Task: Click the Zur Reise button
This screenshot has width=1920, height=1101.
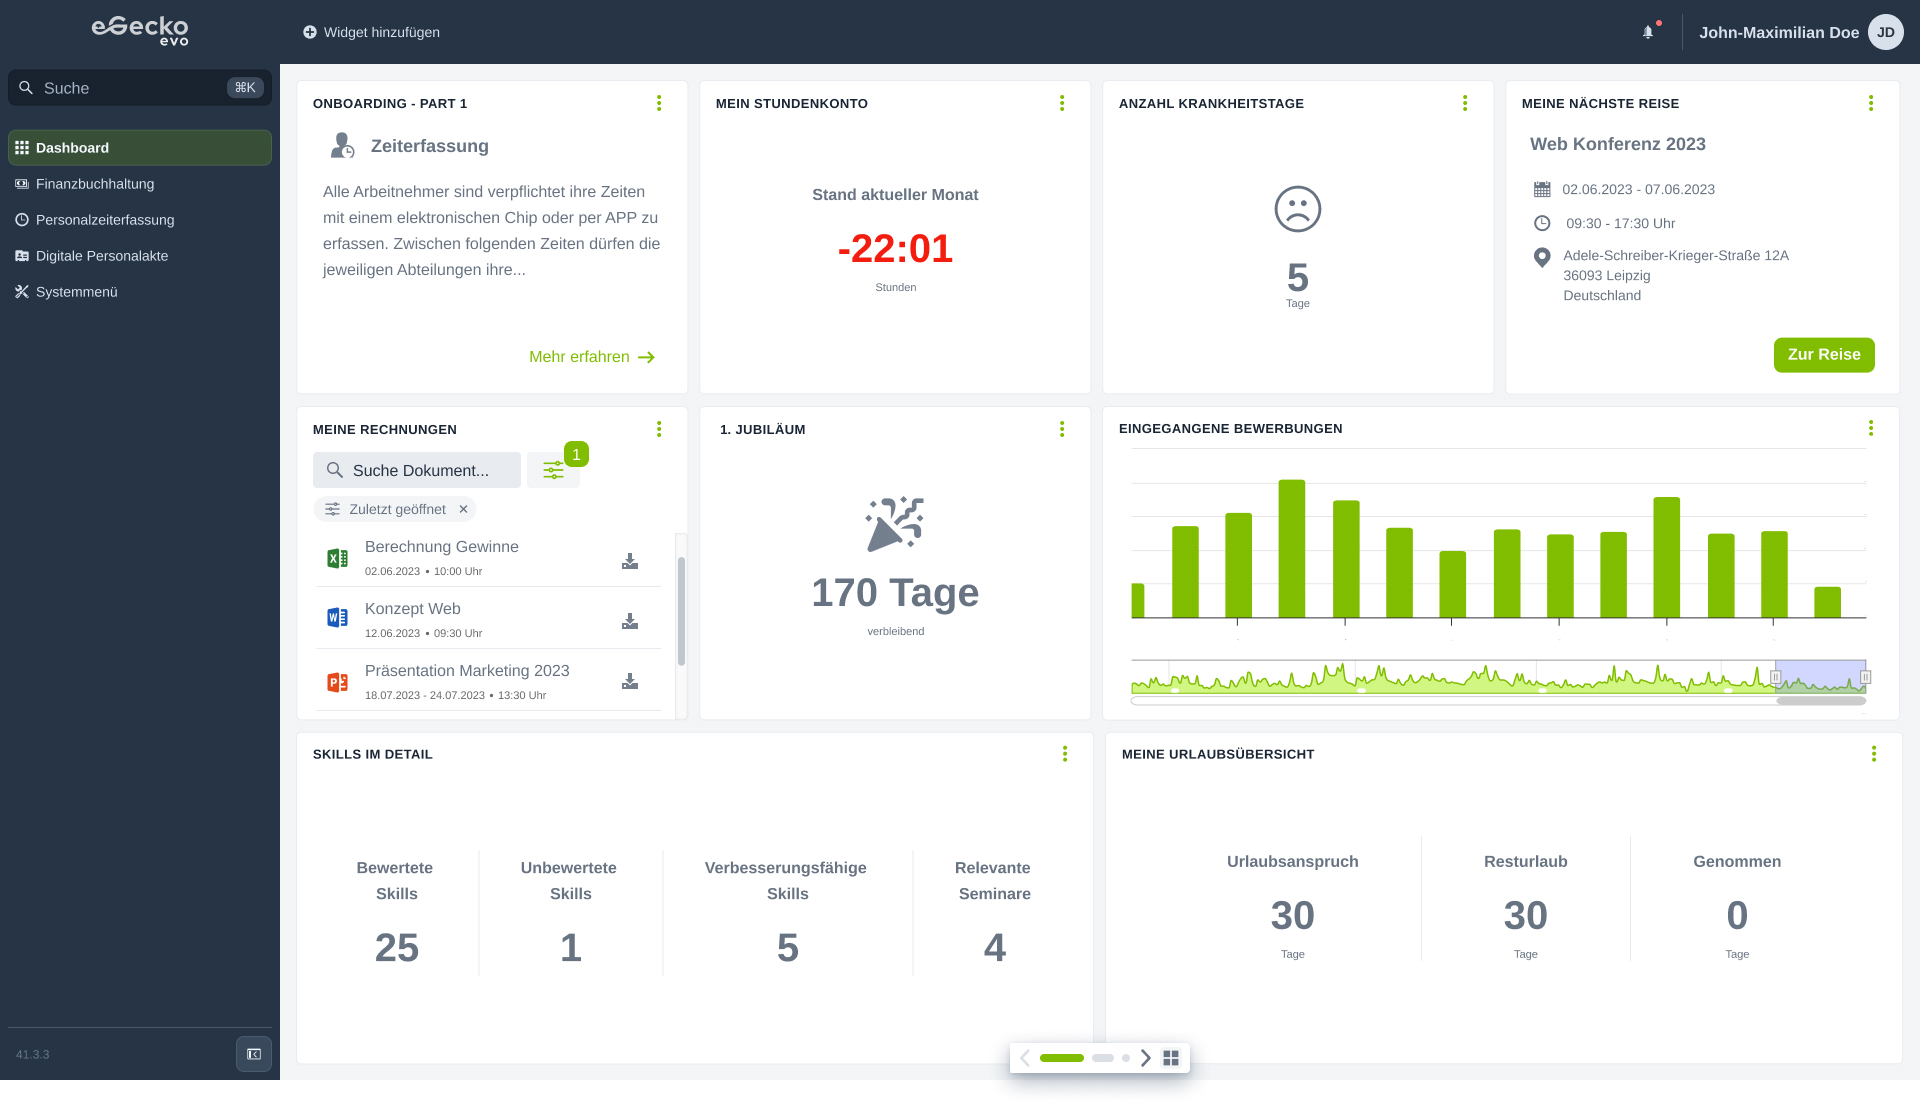Action: click(1824, 355)
